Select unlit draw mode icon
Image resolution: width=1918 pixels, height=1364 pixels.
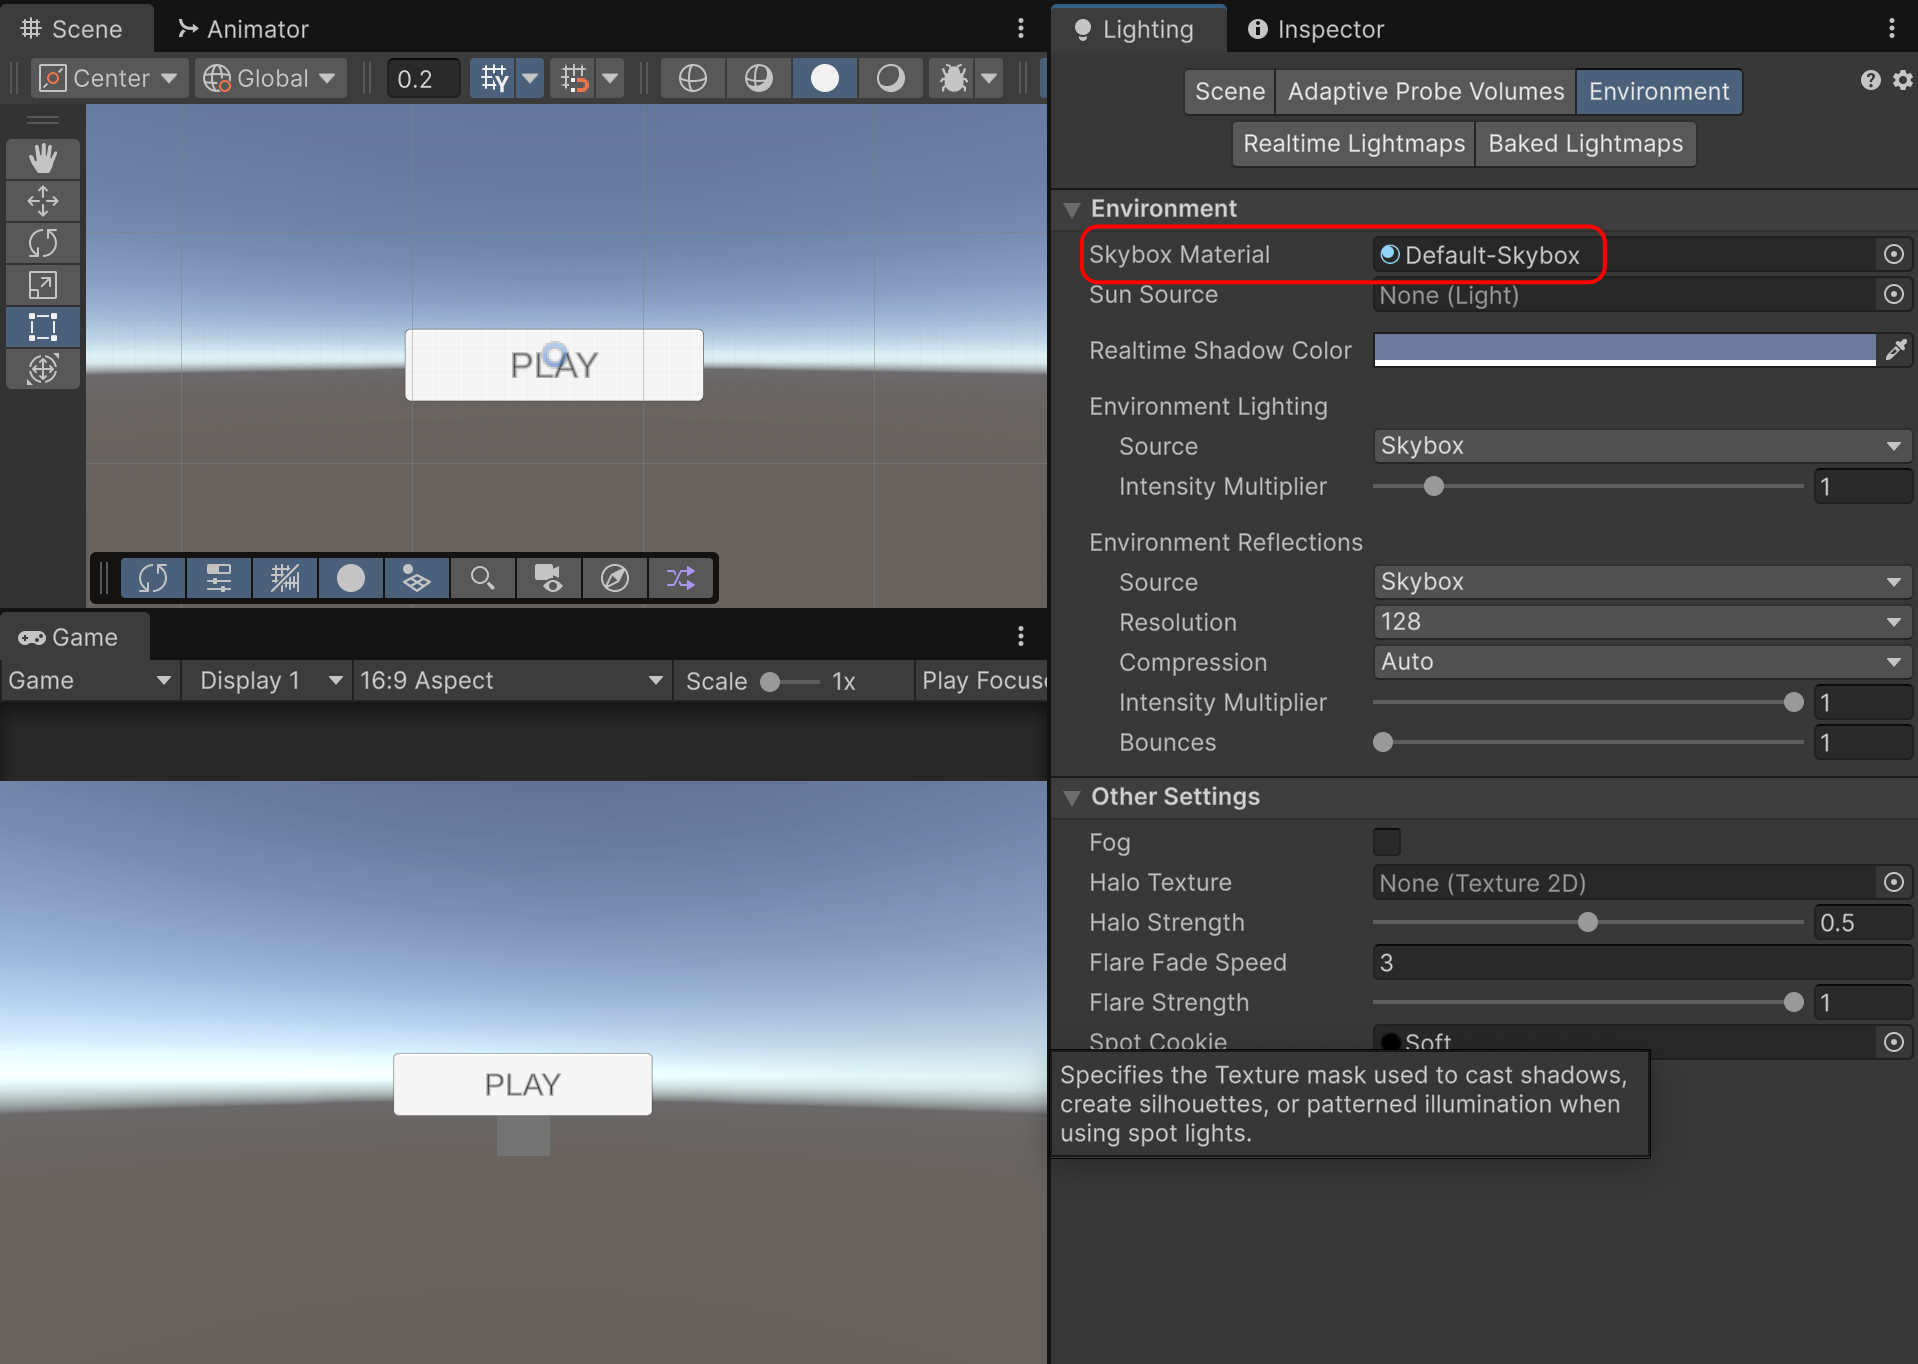(x=890, y=78)
